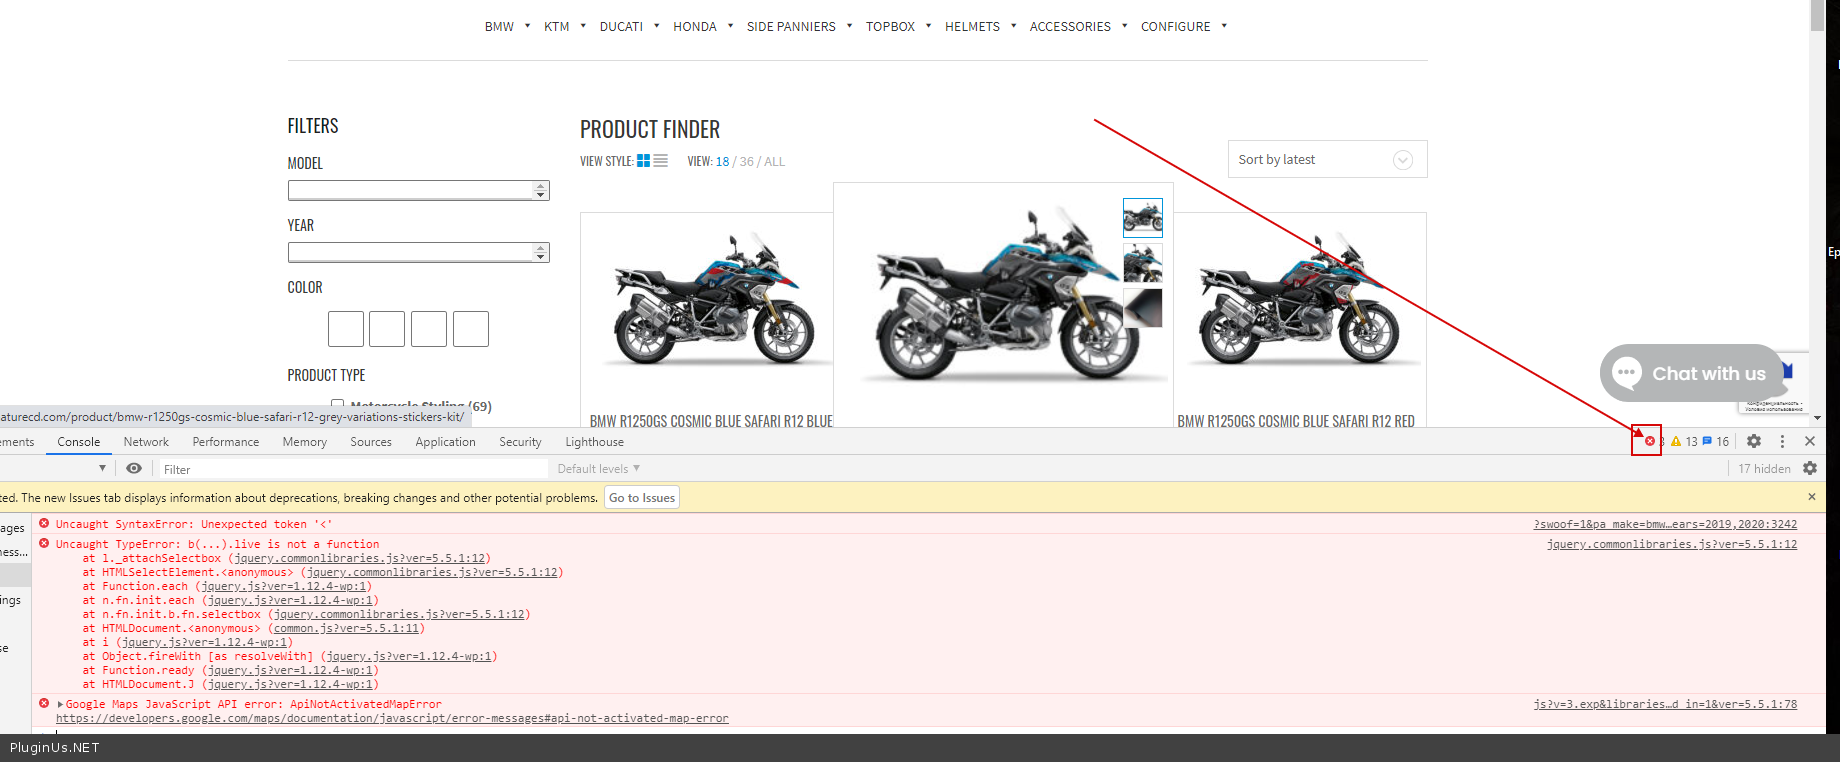Open console settings gear beside 17 hidden
The height and width of the screenshot is (762, 1840).
point(1810,468)
